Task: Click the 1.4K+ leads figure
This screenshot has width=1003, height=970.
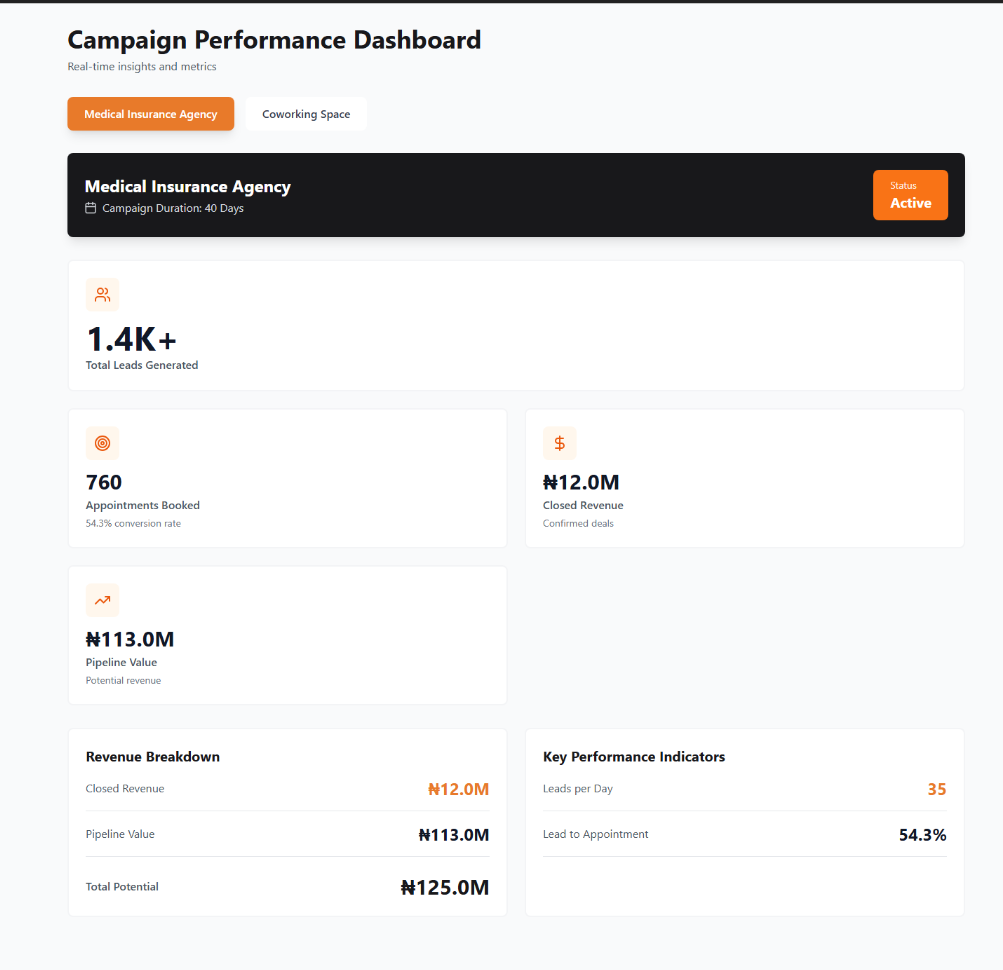Action: pos(131,339)
